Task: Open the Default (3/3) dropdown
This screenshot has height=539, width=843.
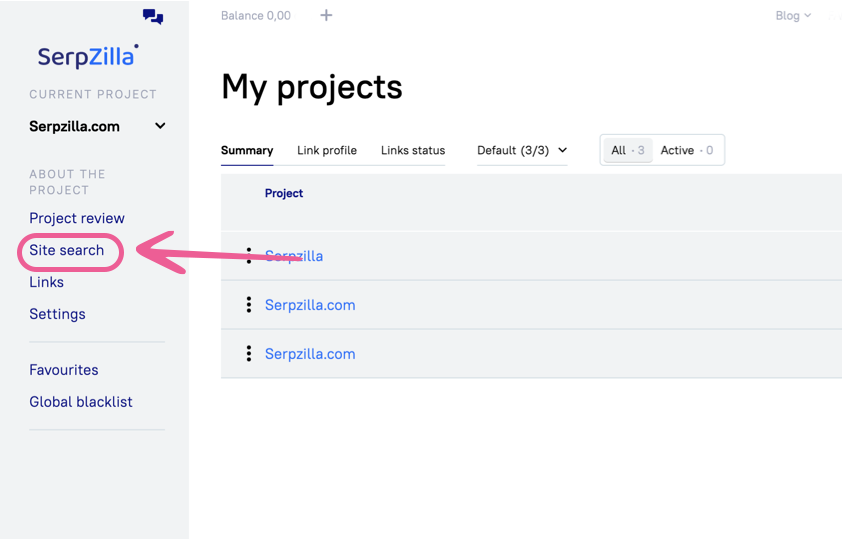Action: tap(522, 150)
